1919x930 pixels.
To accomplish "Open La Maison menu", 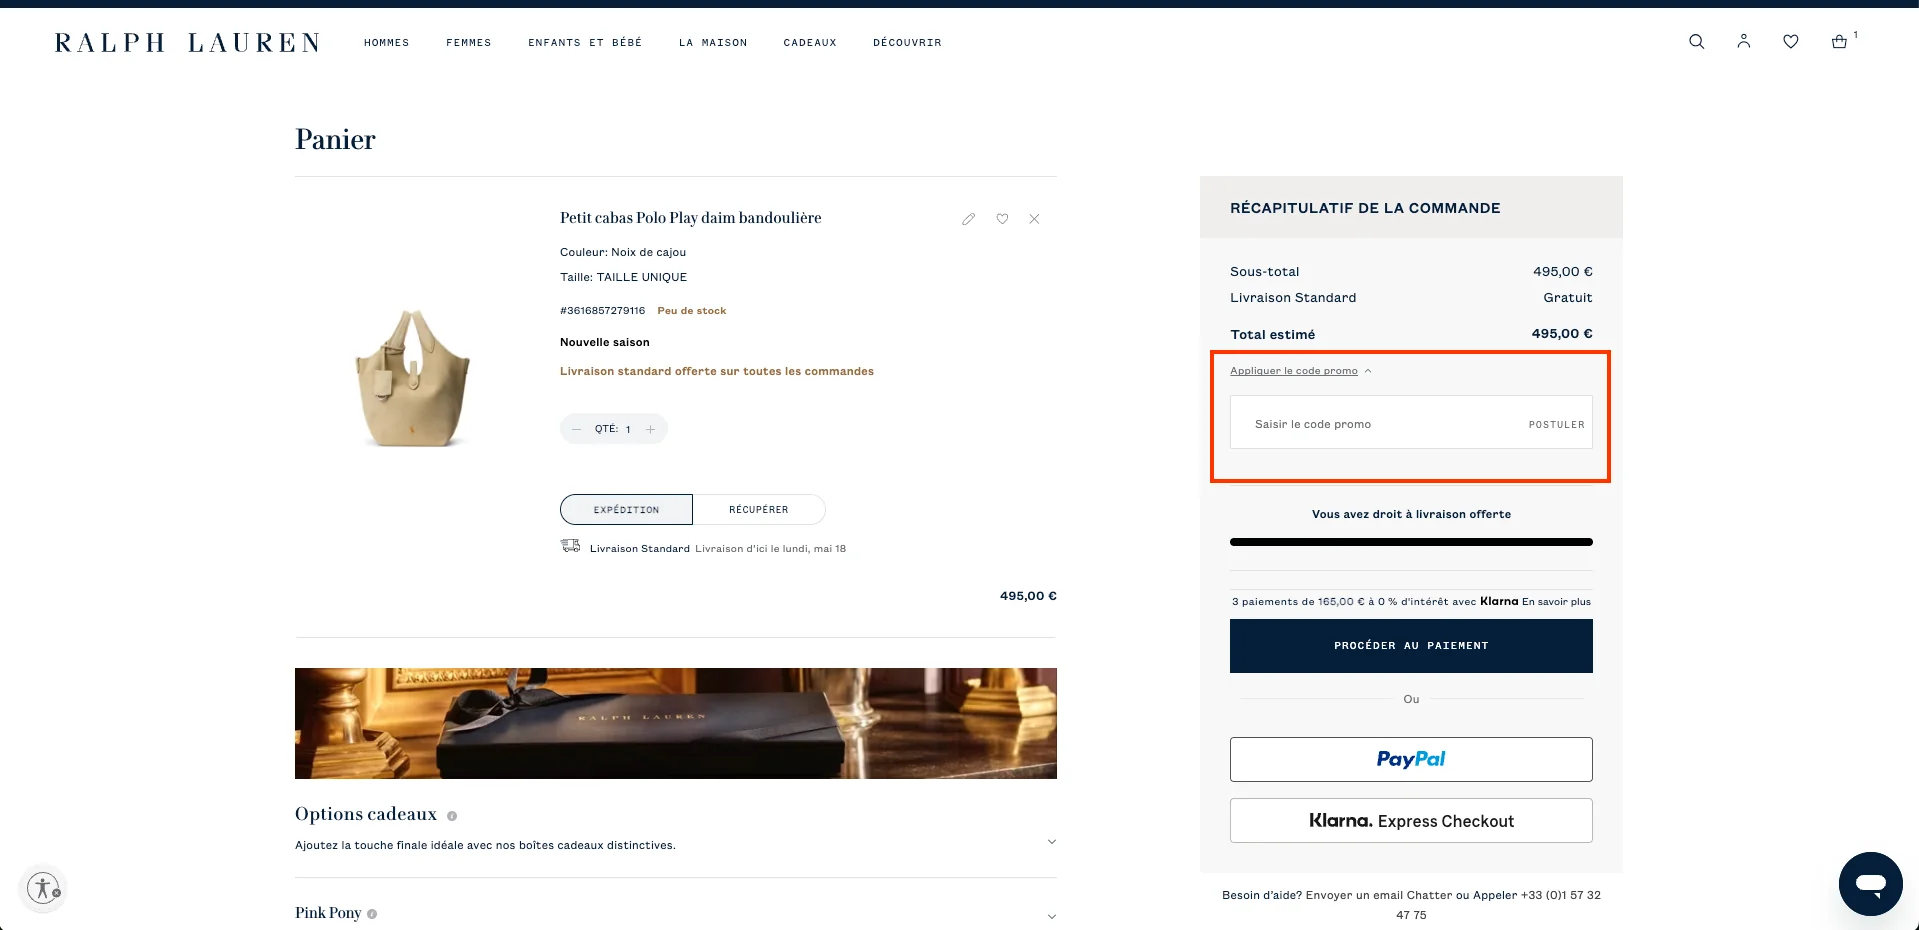I will (x=713, y=43).
